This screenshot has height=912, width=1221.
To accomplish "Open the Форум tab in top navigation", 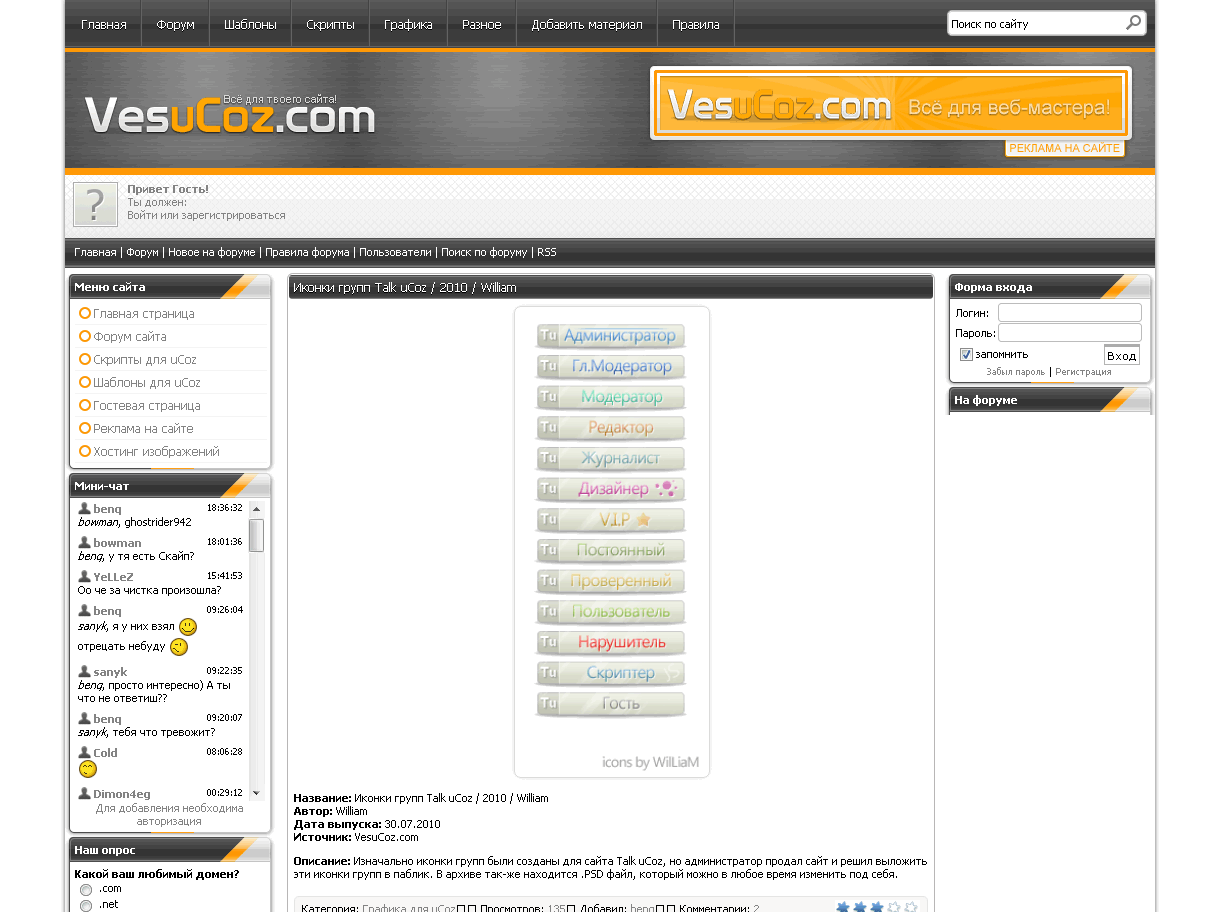I will click(176, 24).
